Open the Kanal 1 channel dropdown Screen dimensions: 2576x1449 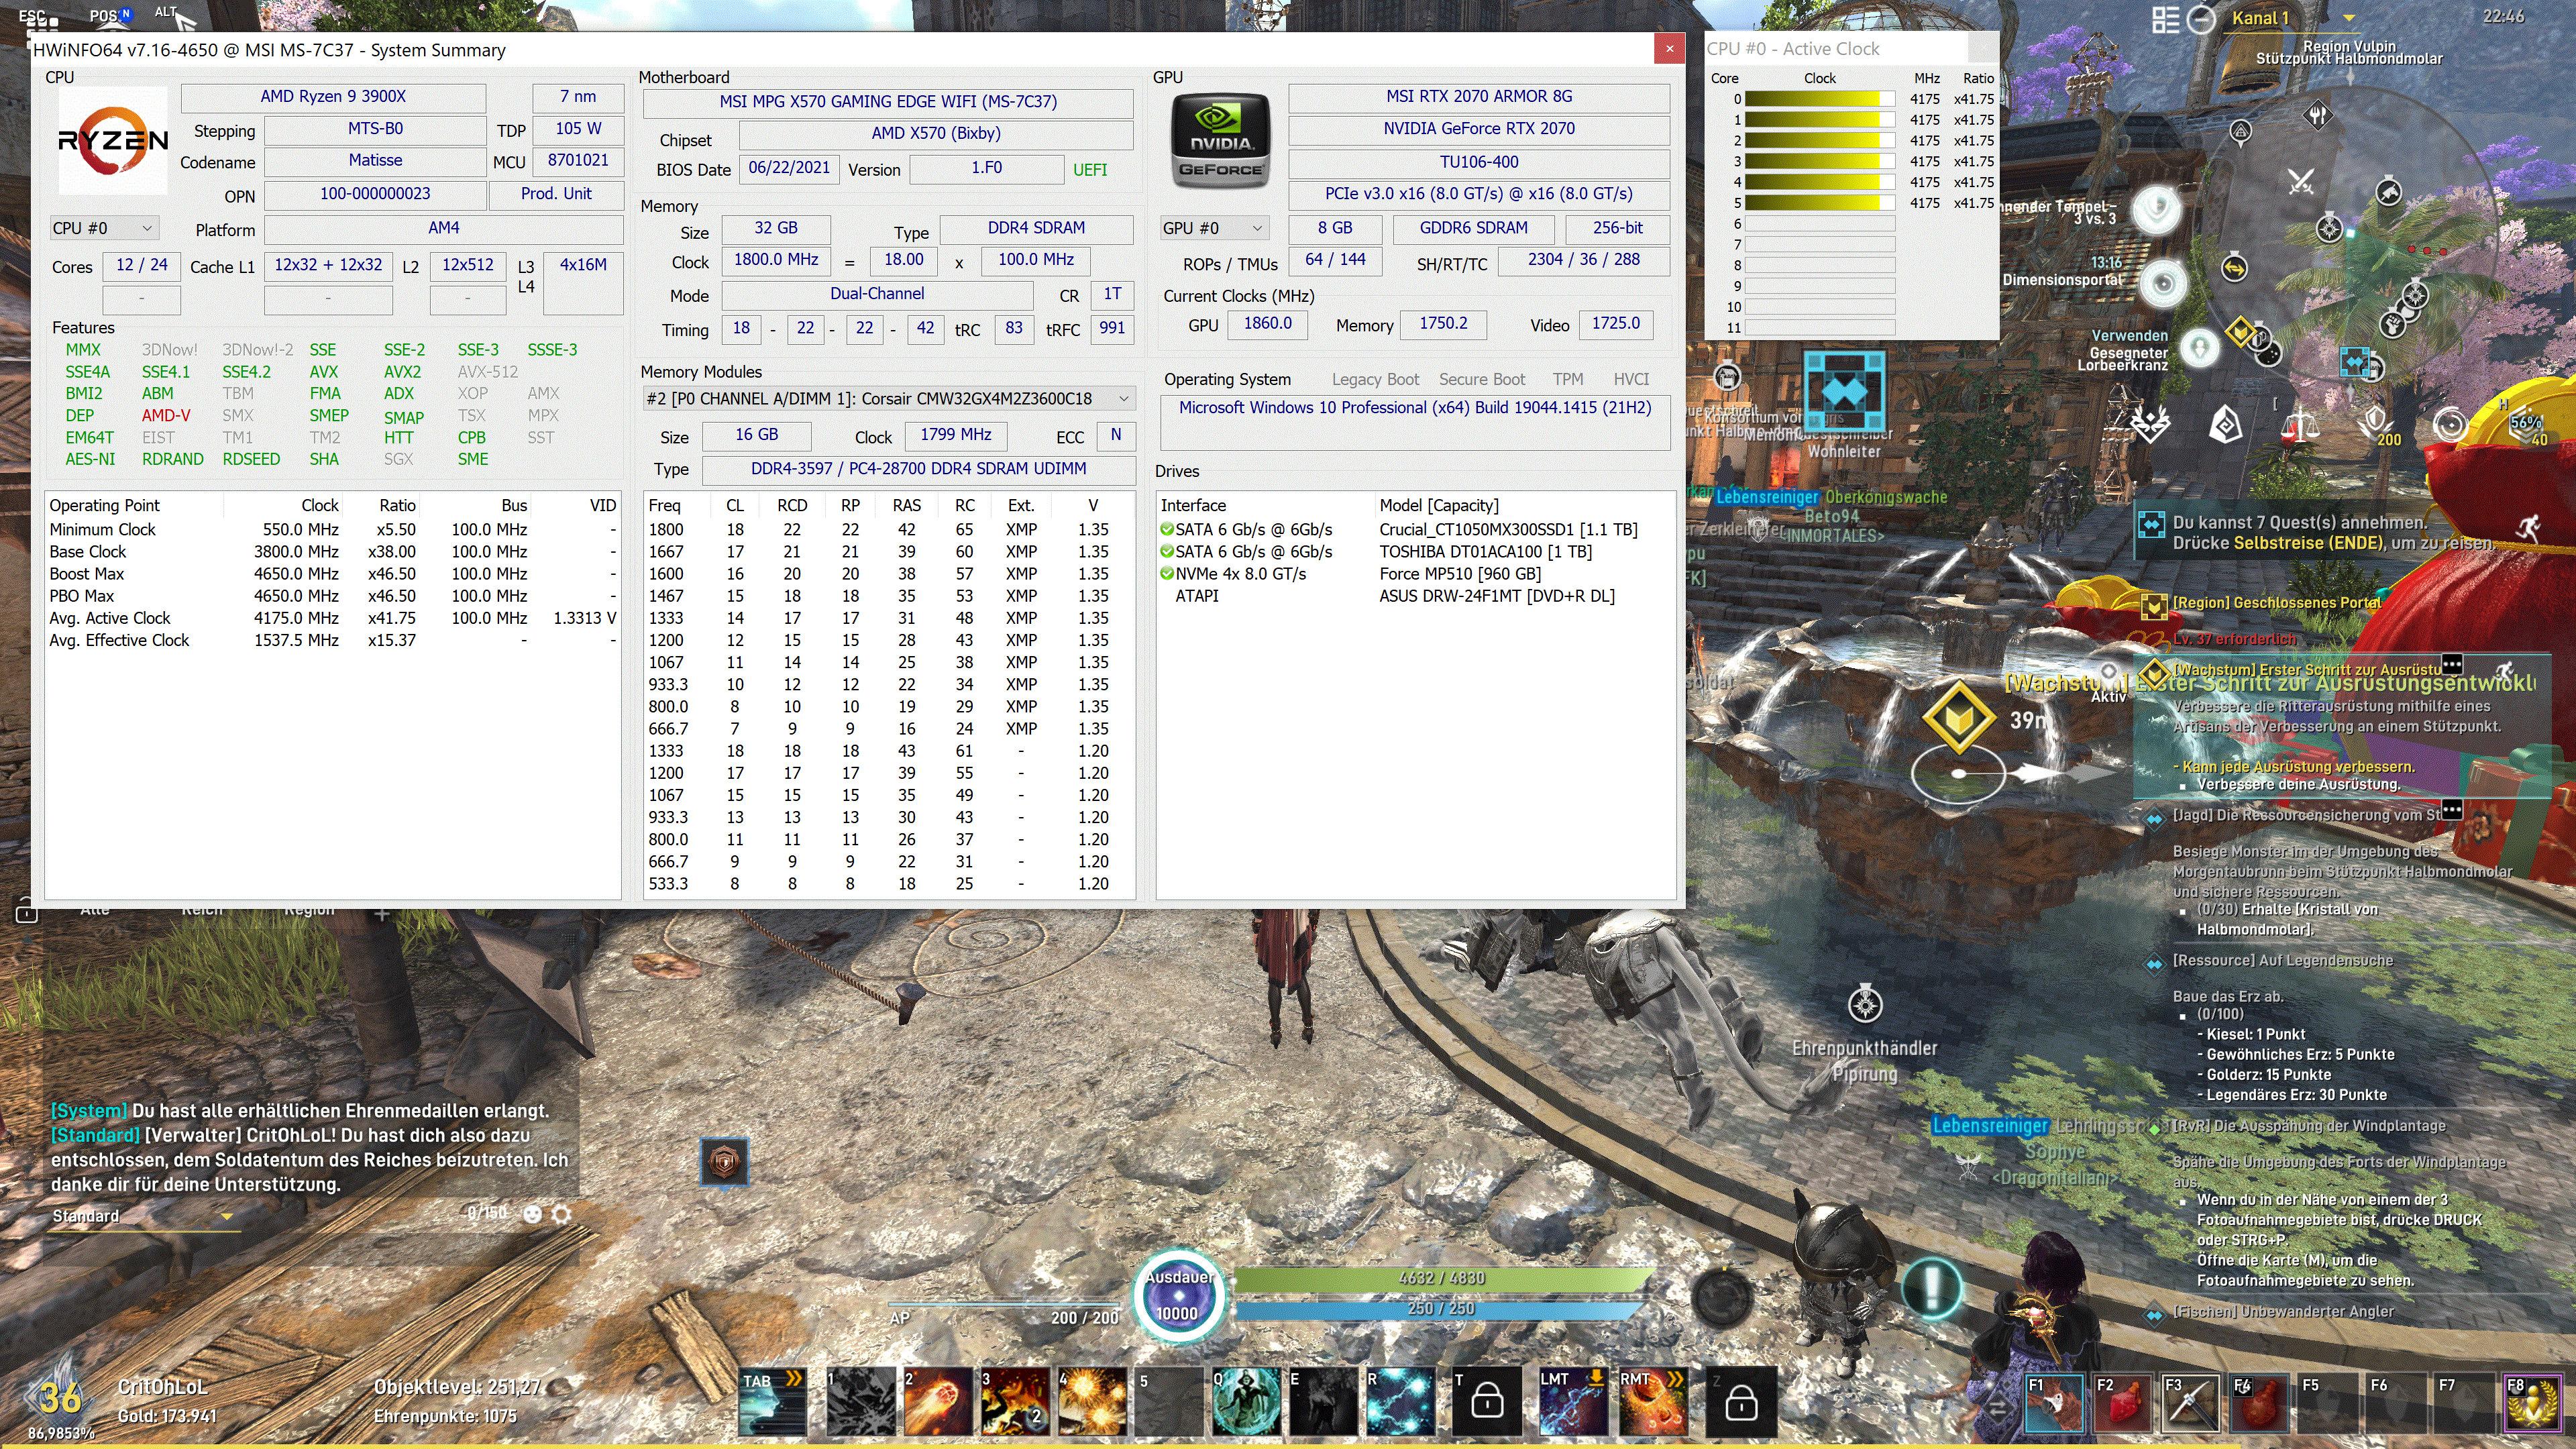coord(2349,18)
